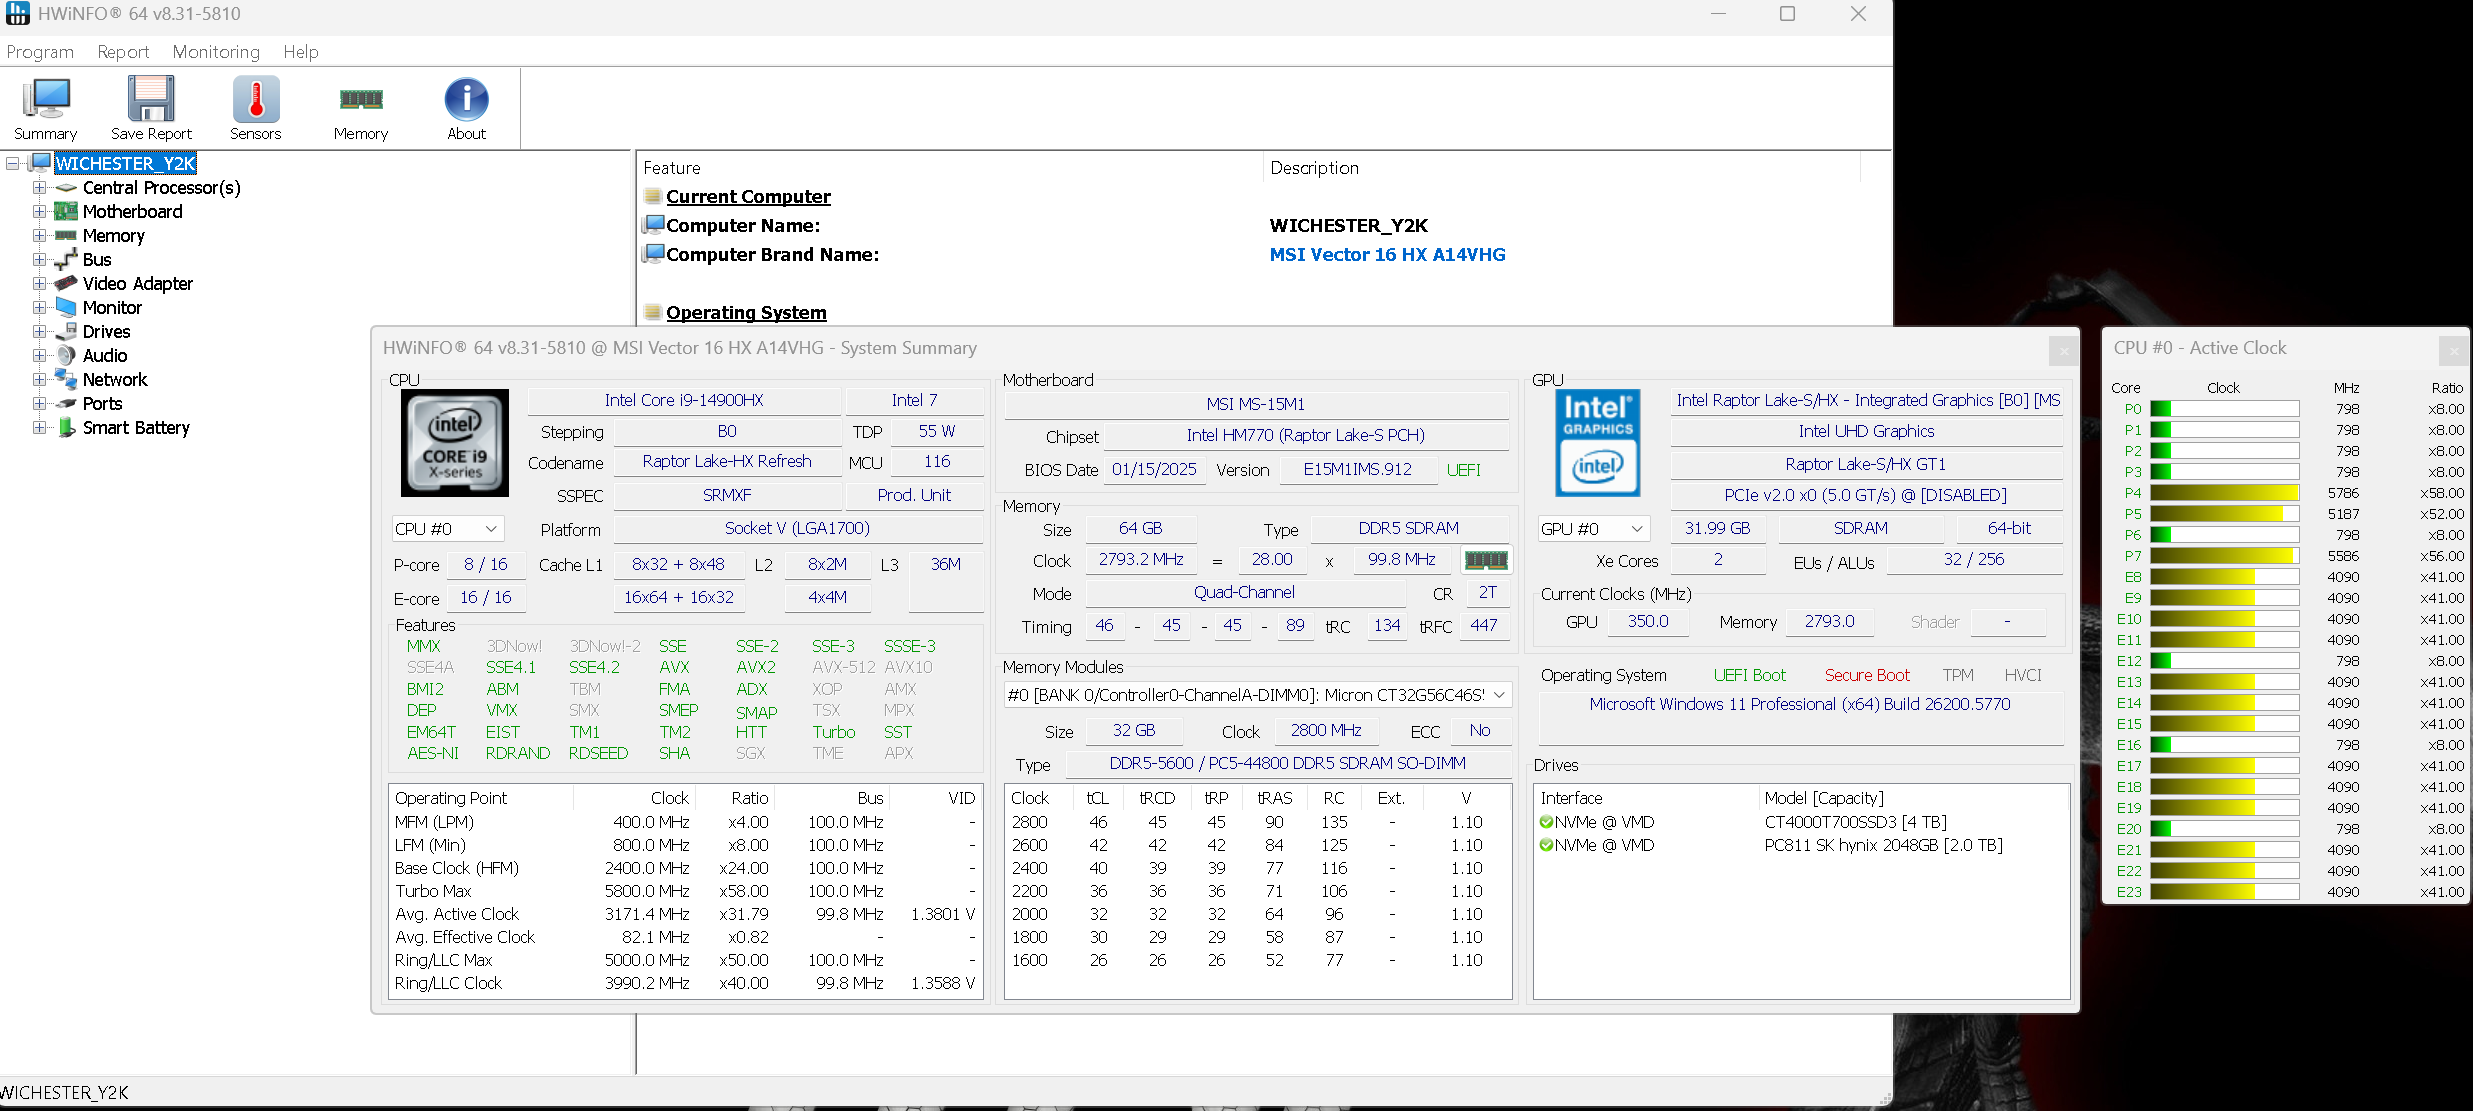Click the Intel HM770 chipset field
The height and width of the screenshot is (1111, 2473).
coord(1306,436)
